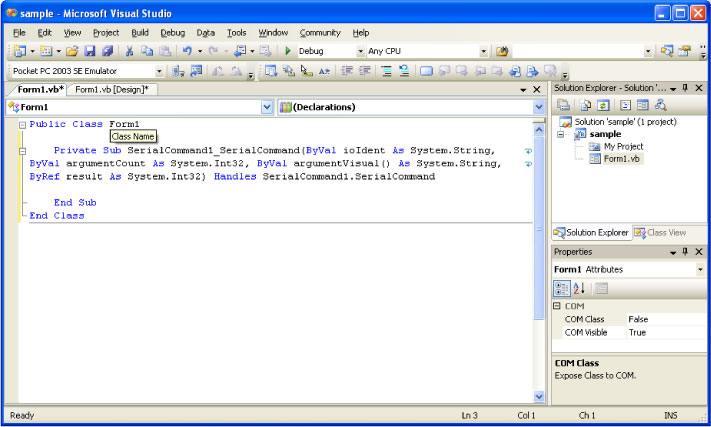Open the Help menu
The image size is (711, 427).
361,33
